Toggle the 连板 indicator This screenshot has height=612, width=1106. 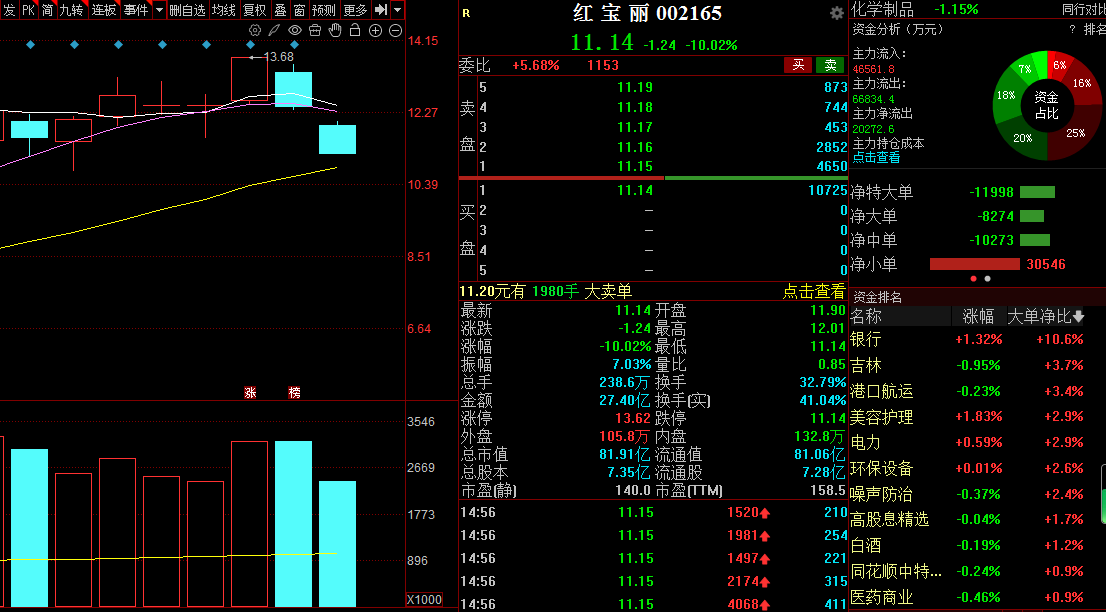(104, 10)
